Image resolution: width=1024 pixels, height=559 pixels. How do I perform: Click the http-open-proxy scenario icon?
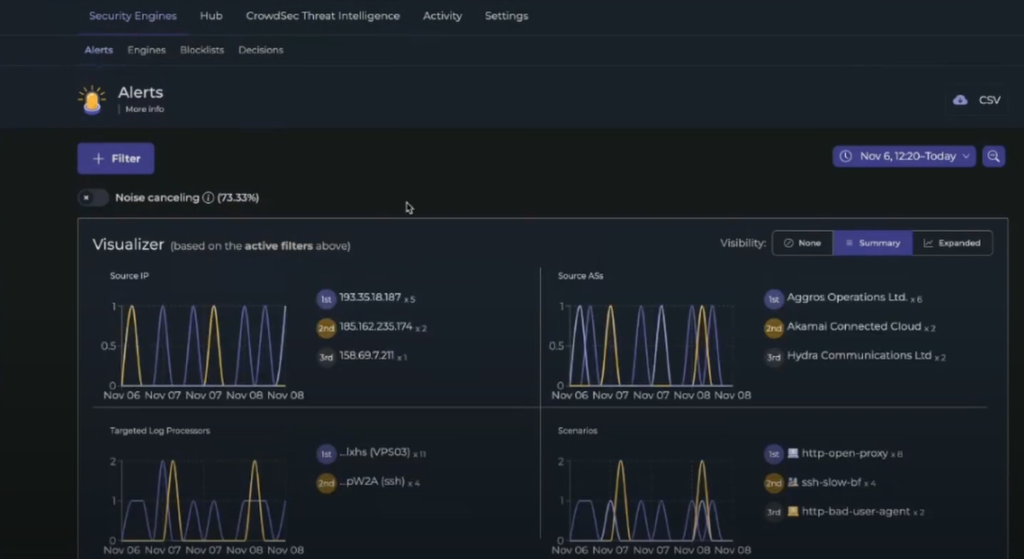point(793,453)
